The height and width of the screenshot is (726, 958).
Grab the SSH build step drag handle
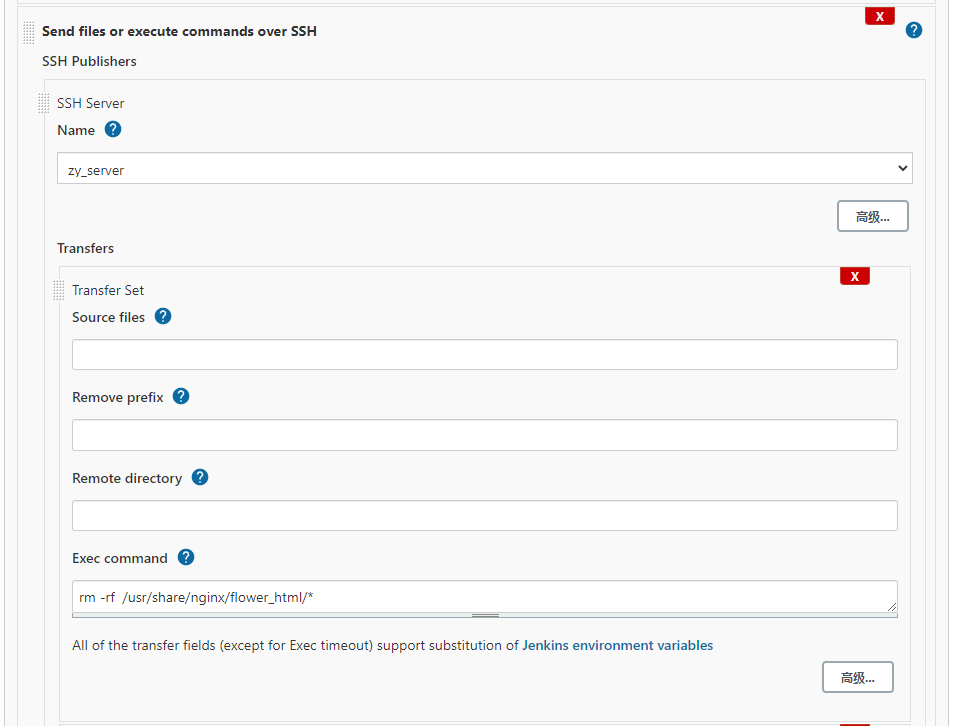click(x=28, y=32)
